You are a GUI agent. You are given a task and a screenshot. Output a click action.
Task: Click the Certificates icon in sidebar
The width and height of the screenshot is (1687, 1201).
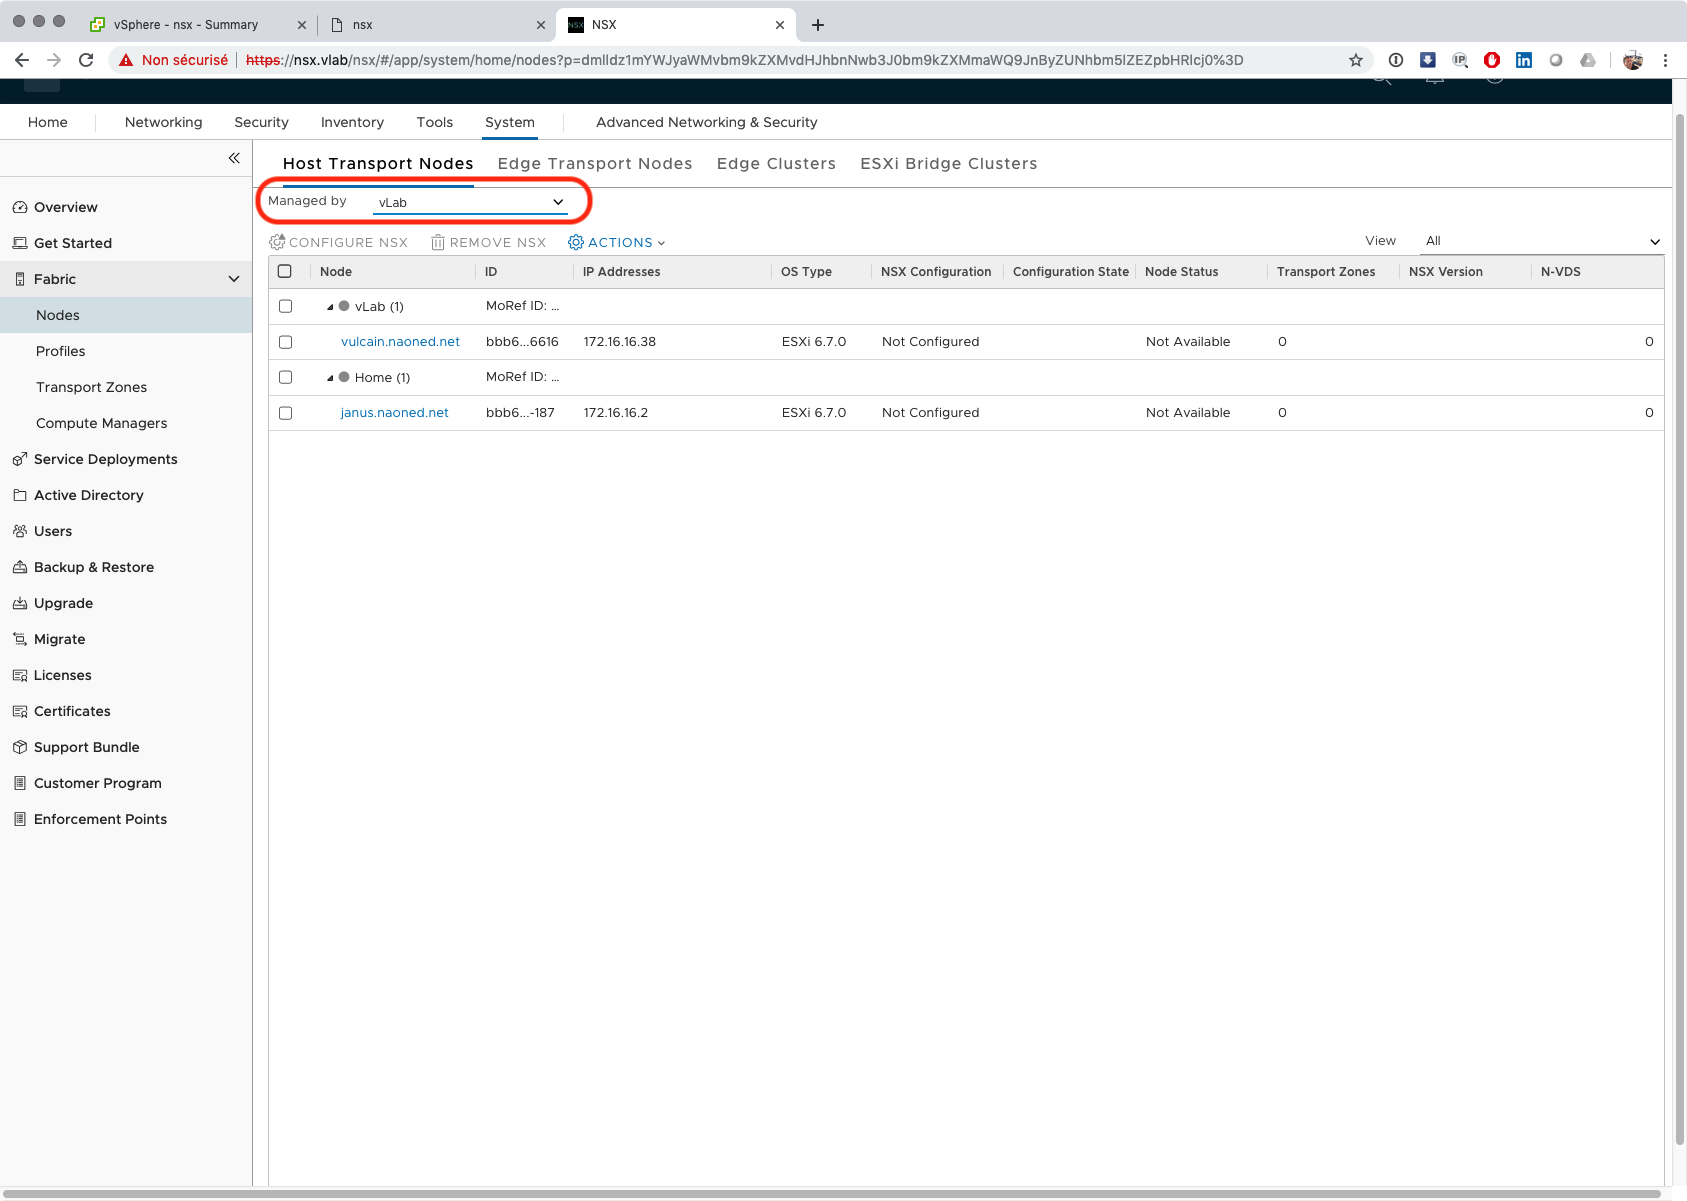(19, 711)
